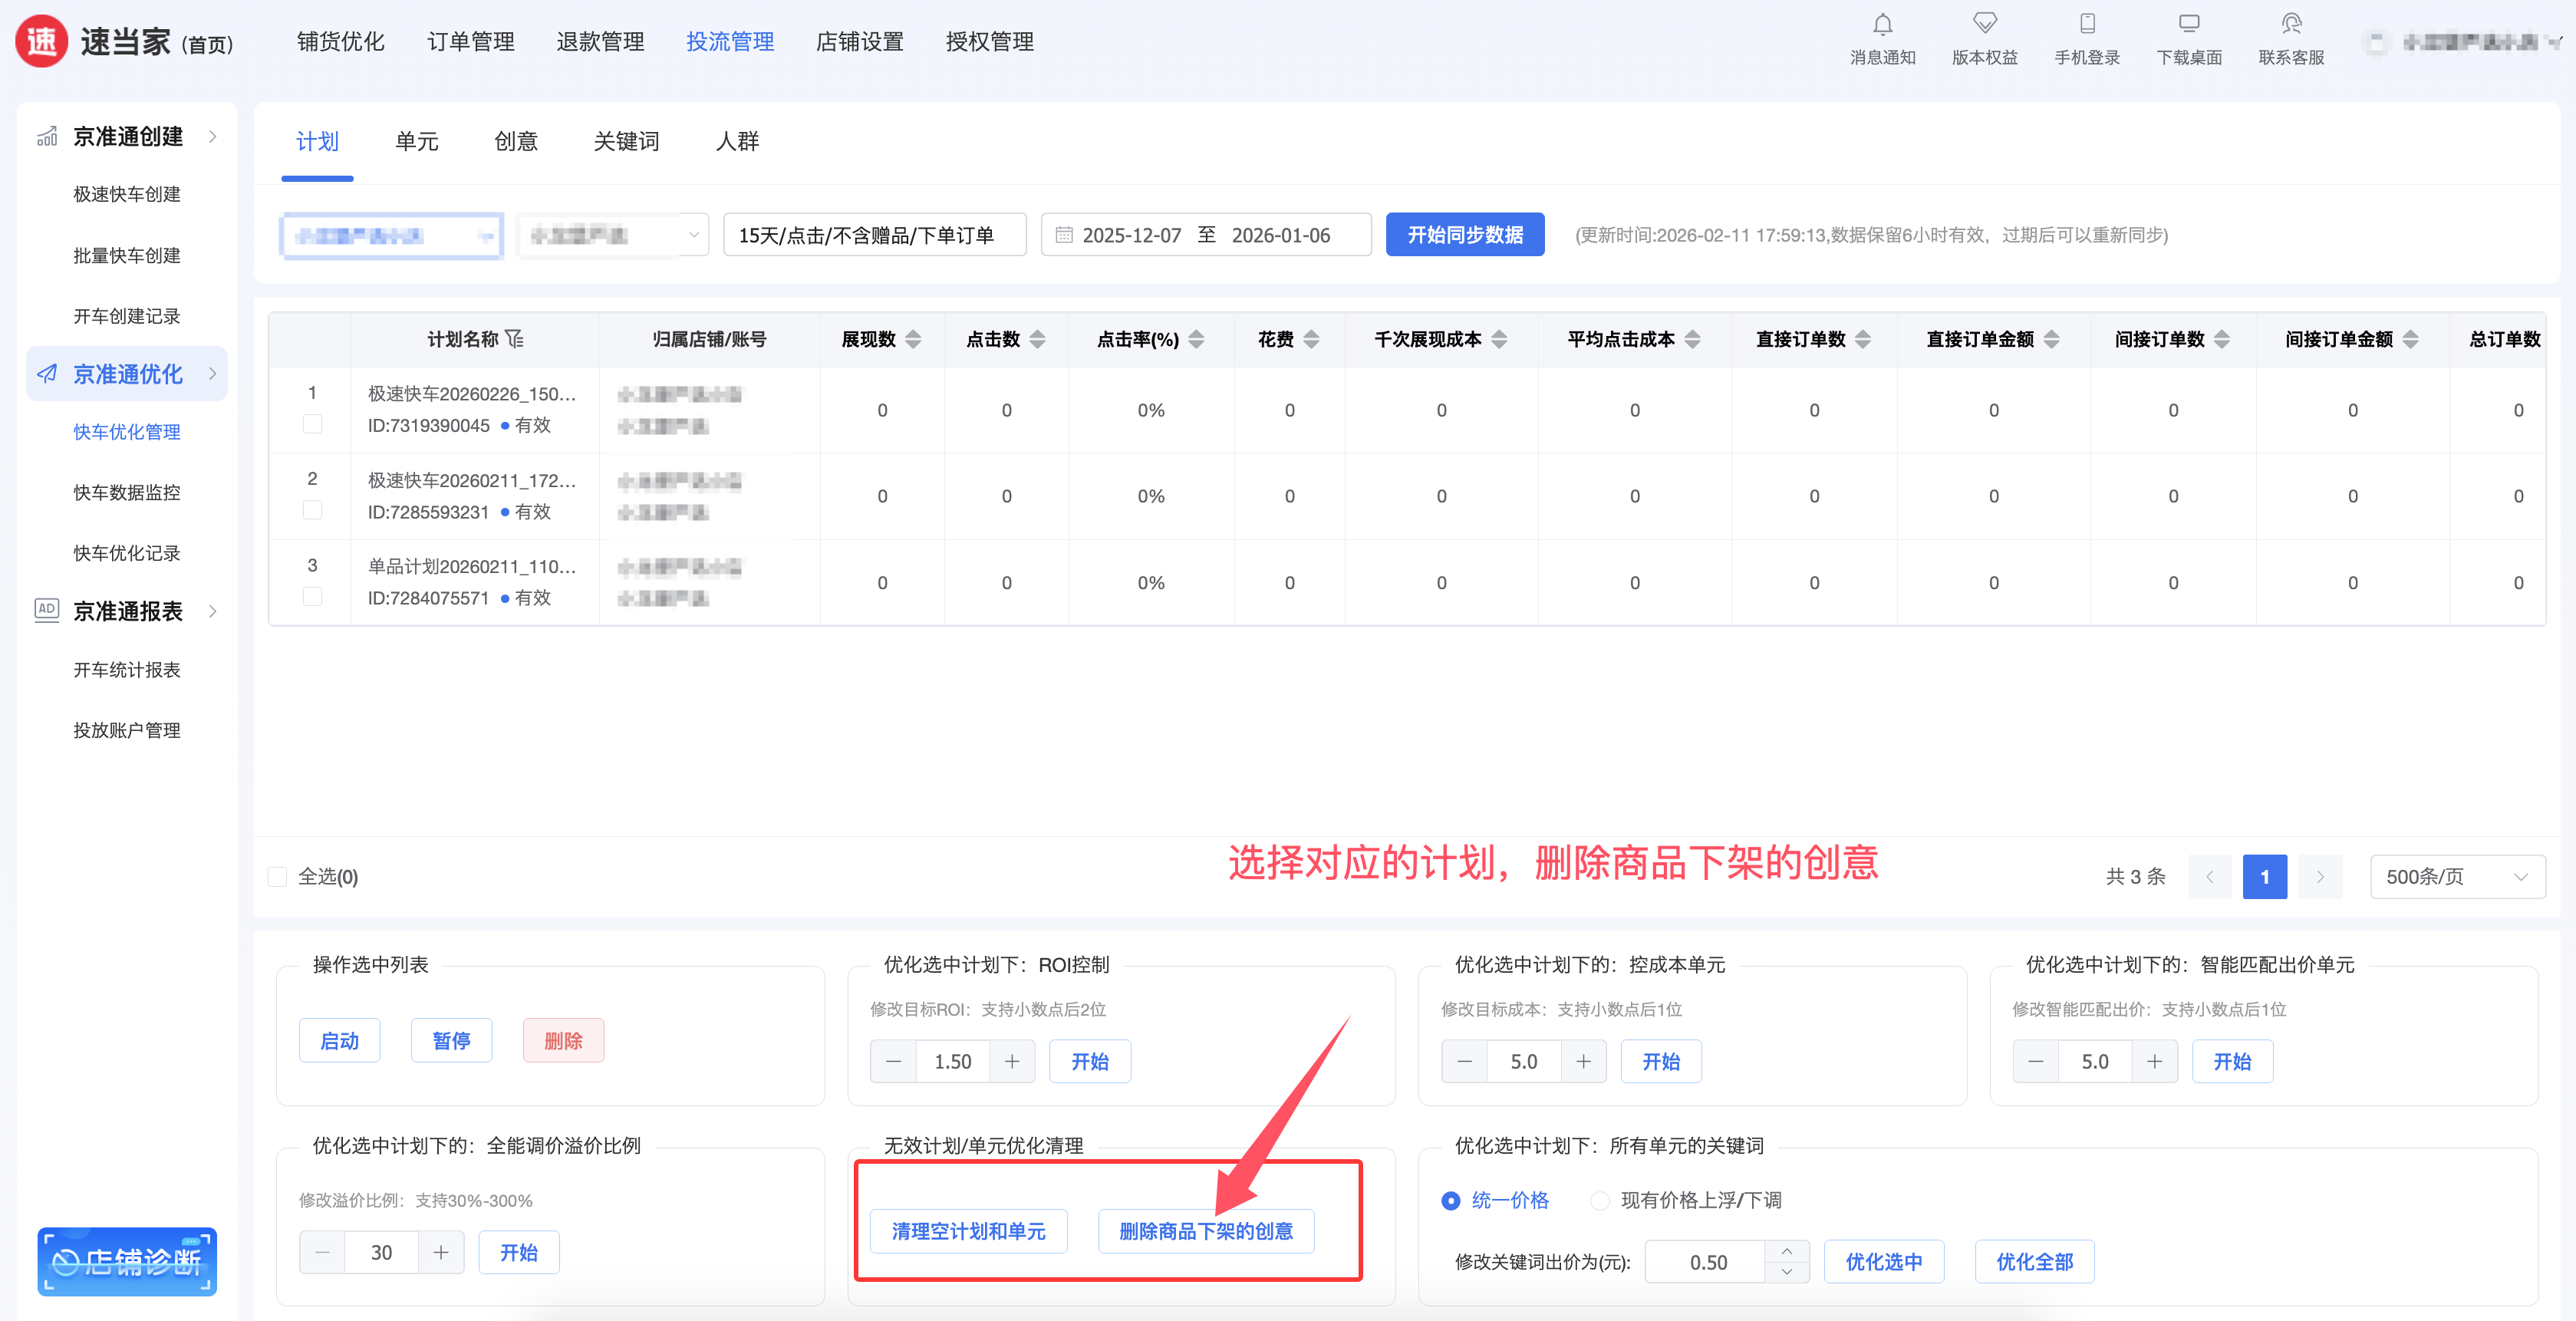
Task: Click the 下载桌面 monitor icon
Action: 2189,24
